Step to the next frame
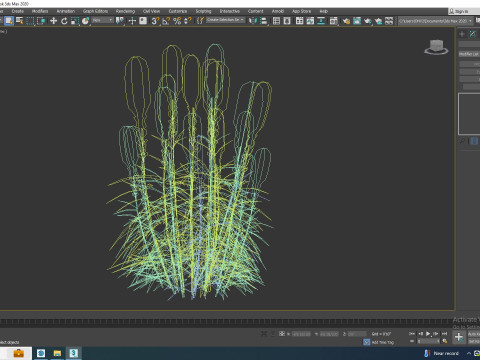 coord(436,333)
